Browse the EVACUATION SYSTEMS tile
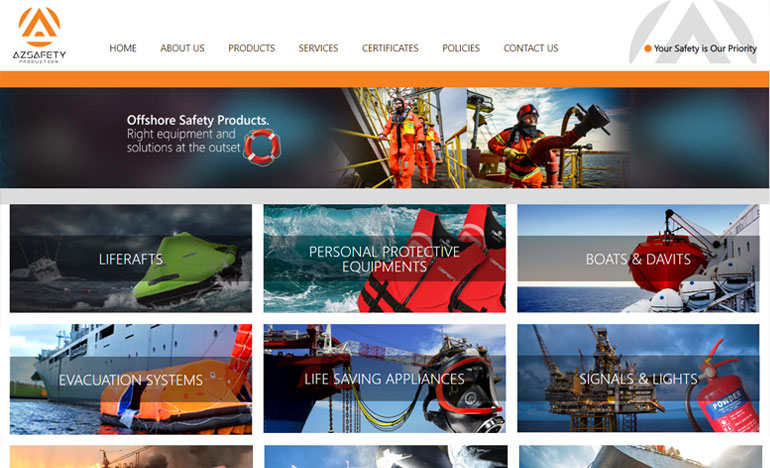Viewport: 770px width, 468px height. click(131, 379)
